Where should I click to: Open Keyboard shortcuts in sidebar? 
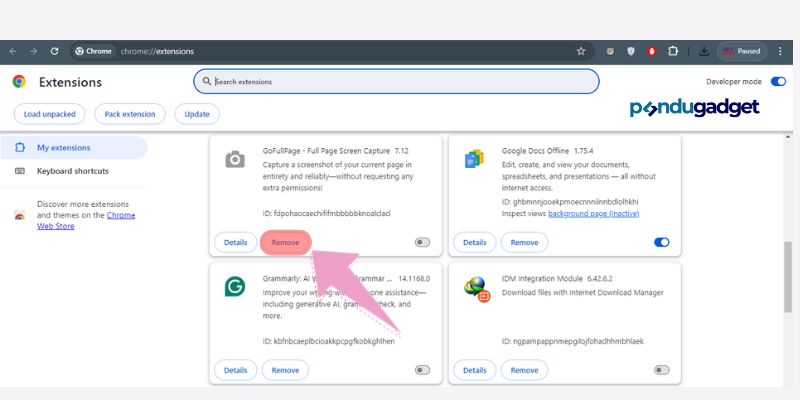click(72, 171)
